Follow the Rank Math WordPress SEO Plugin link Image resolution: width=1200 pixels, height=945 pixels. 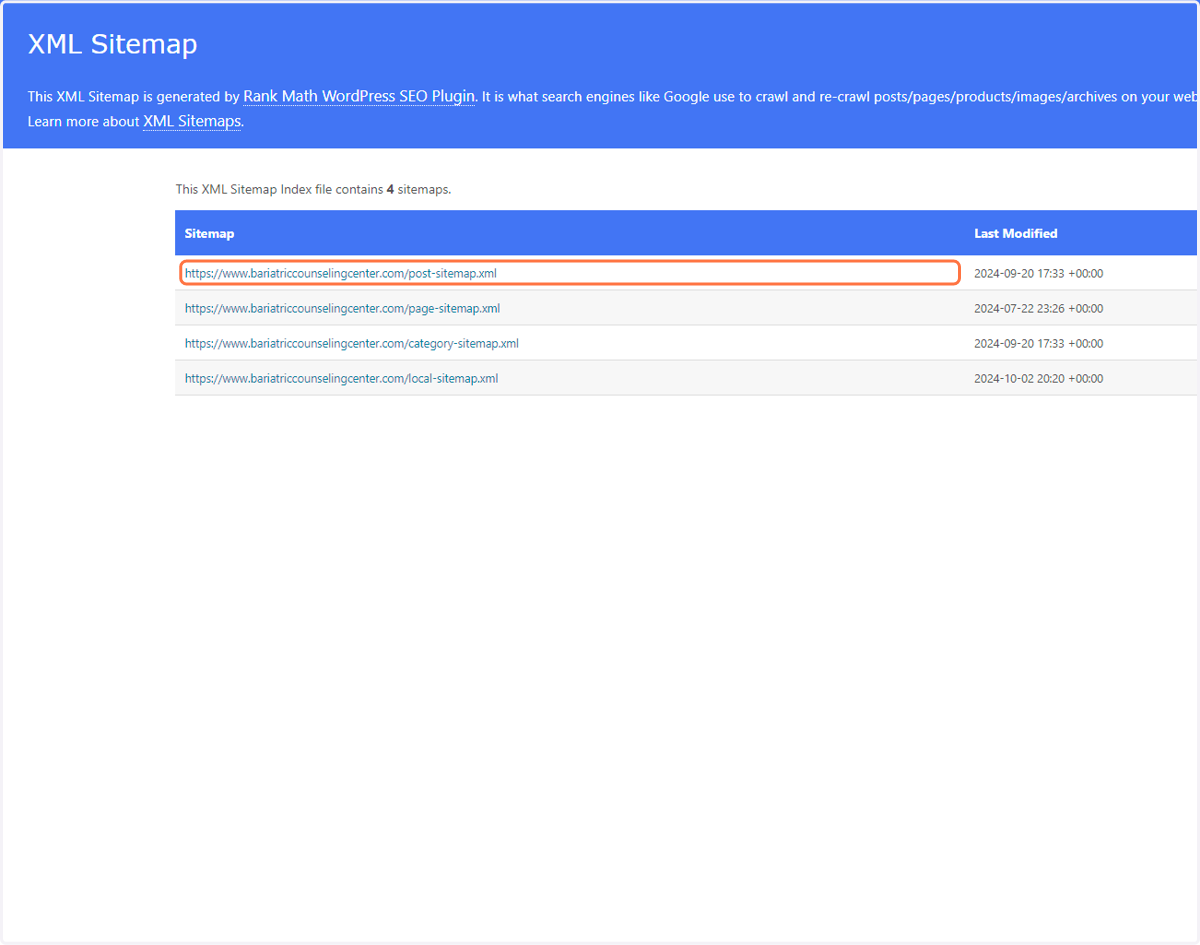pyautogui.click(x=359, y=97)
